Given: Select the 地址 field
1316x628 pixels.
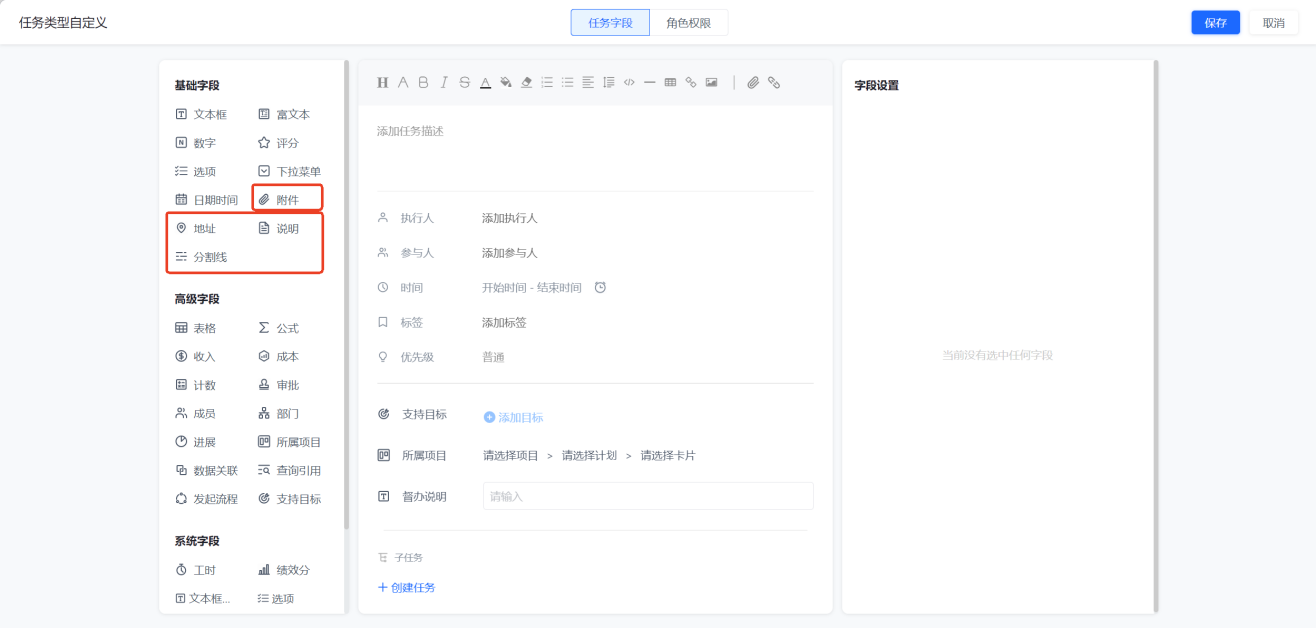Looking at the screenshot, I should [196, 229].
